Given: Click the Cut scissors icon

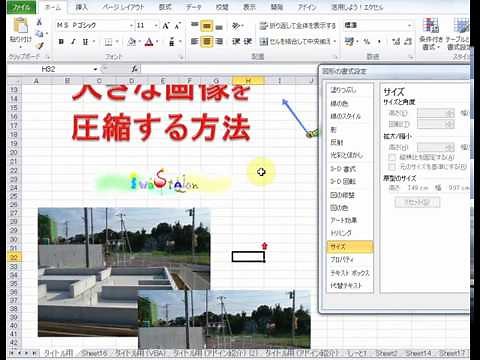Looking at the screenshot, I should [39, 22].
